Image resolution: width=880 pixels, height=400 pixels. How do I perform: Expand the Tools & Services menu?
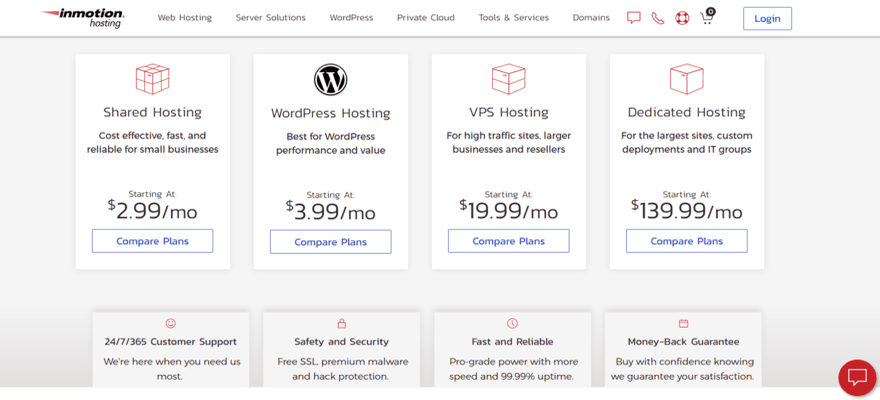(513, 18)
